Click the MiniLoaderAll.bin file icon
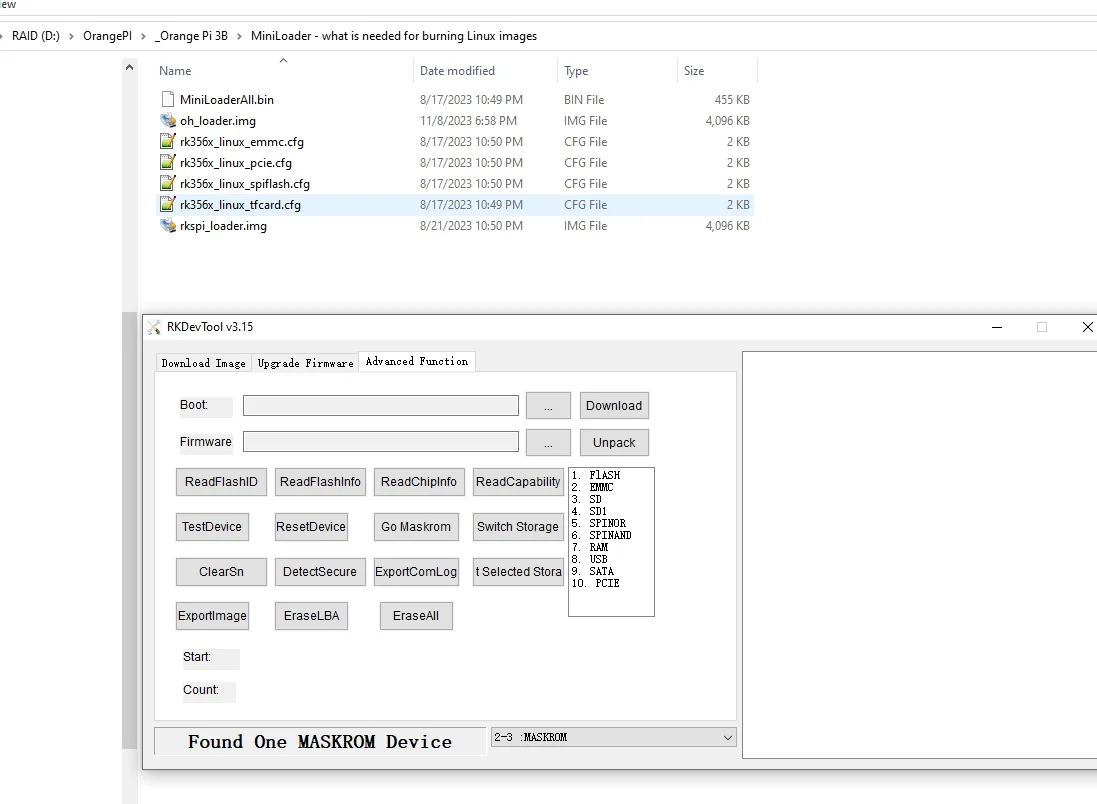Viewport: 1097px width, 804px height. coord(168,99)
